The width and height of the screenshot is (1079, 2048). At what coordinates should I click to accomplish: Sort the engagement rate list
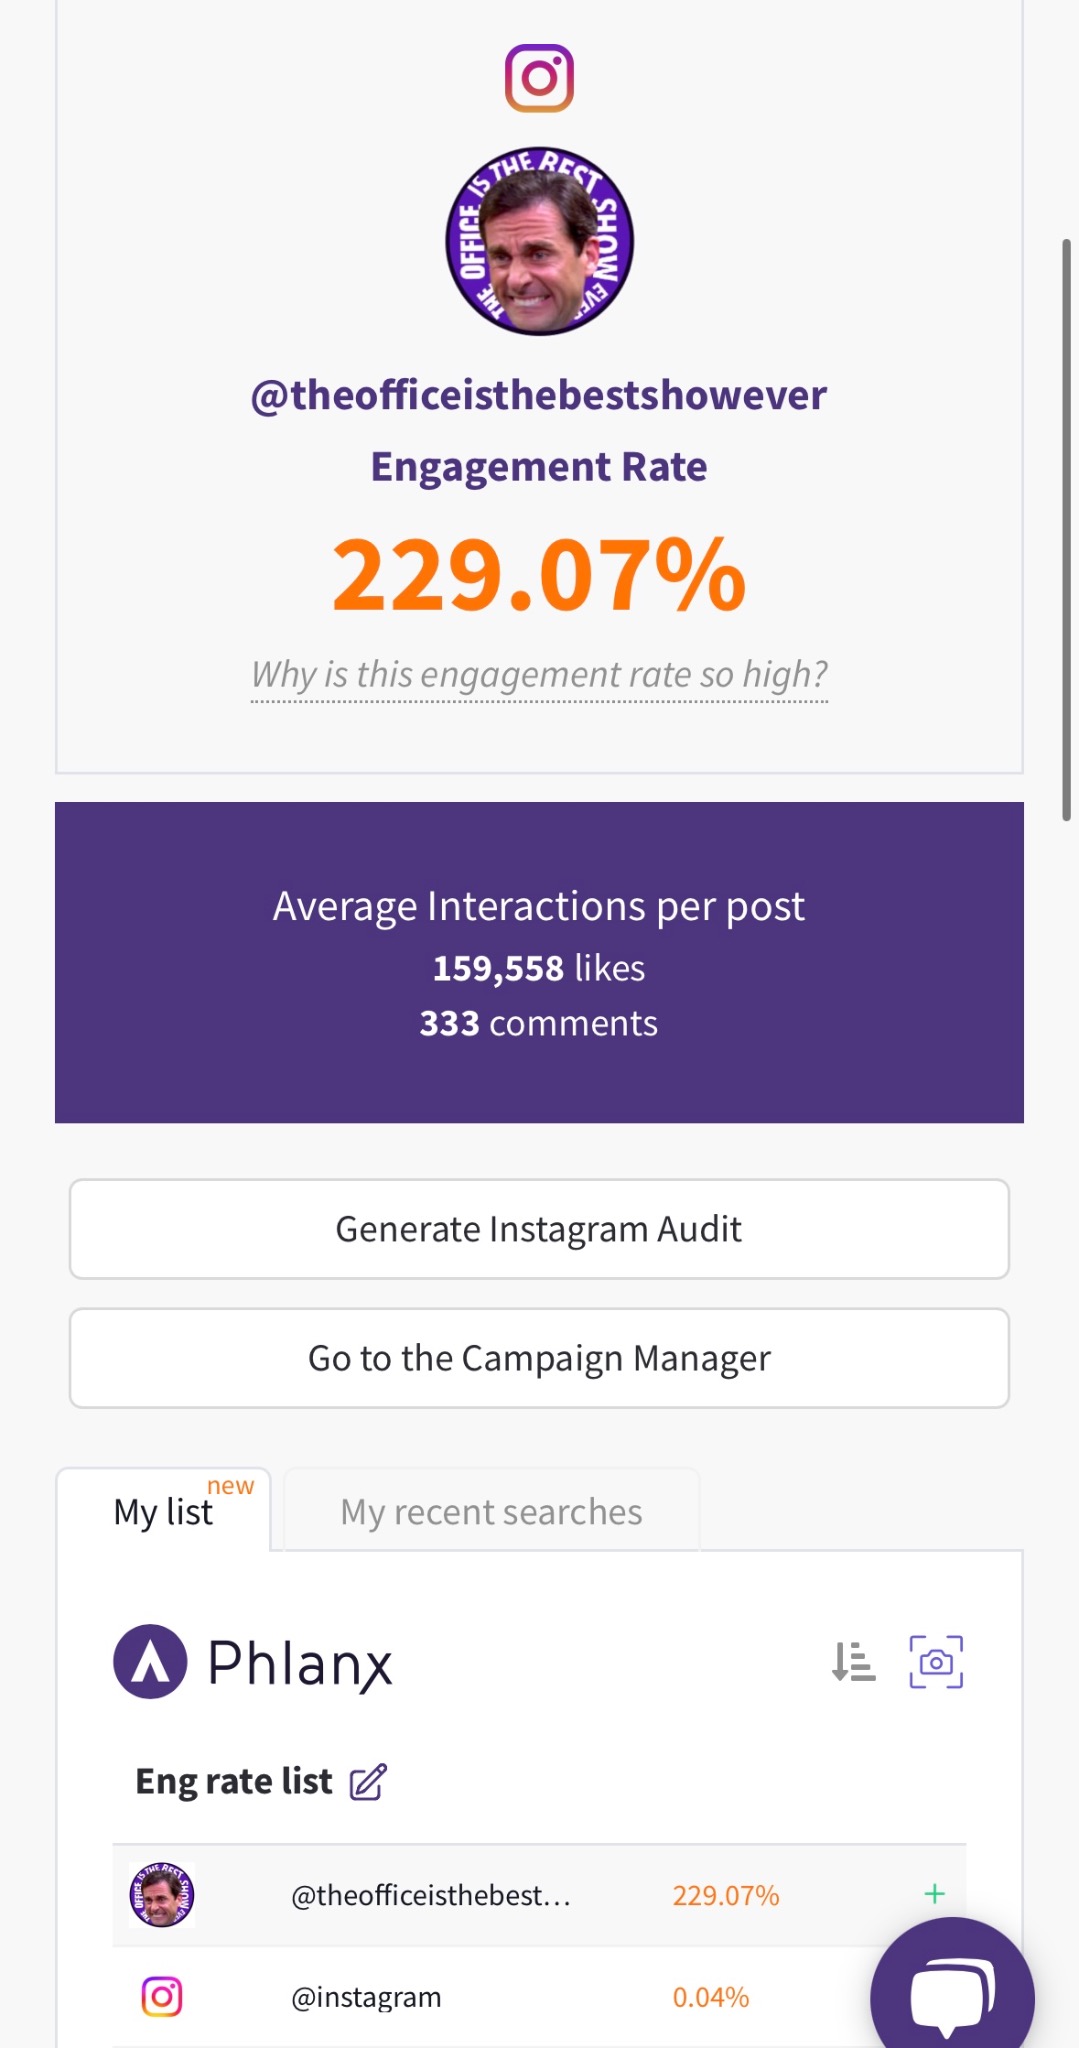click(x=853, y=1662)
